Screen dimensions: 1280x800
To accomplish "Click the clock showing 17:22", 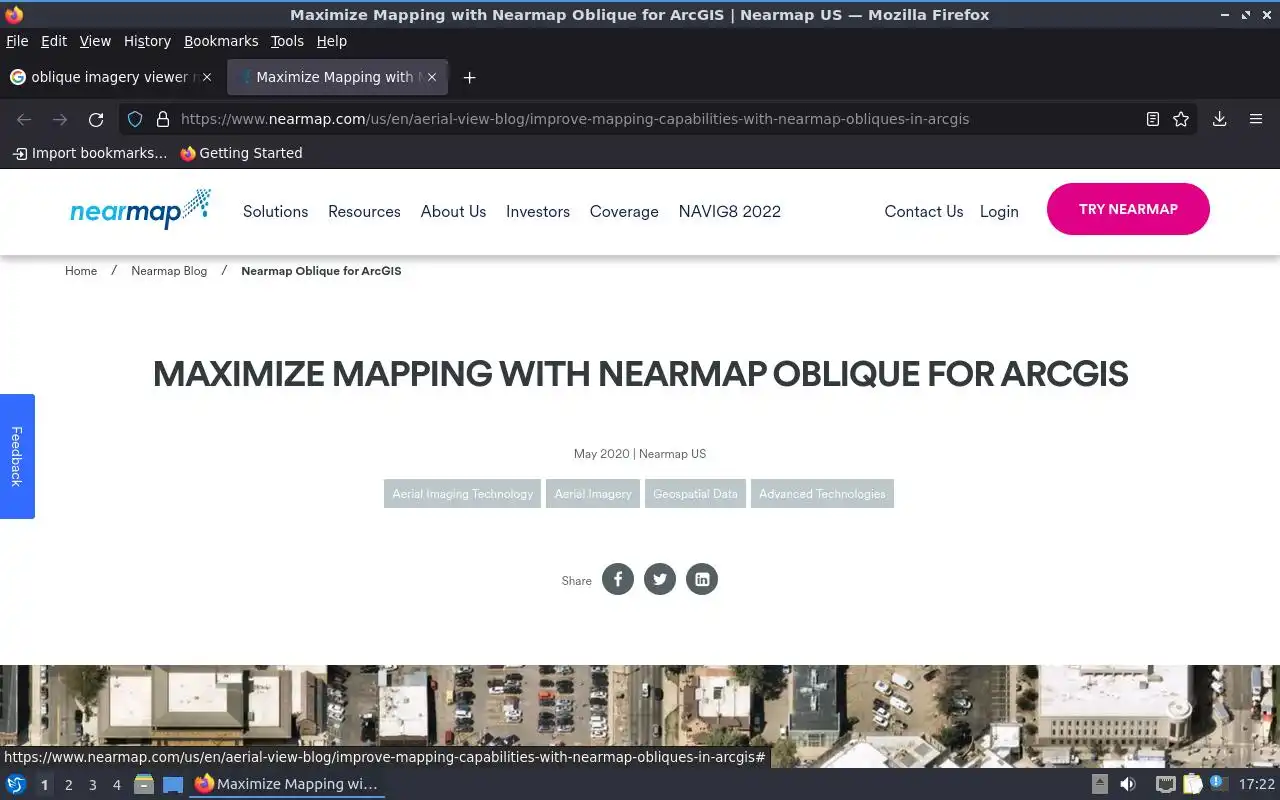I will (1257, 785).
